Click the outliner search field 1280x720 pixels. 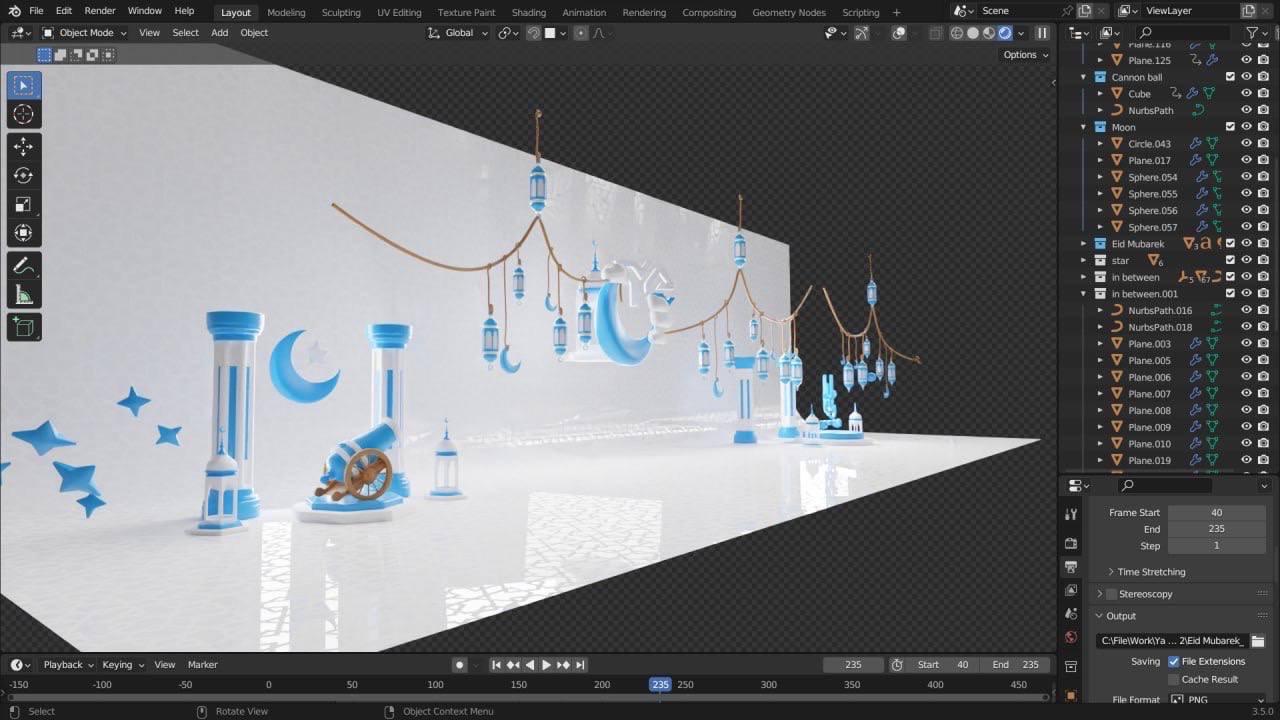coord(1184,33)
